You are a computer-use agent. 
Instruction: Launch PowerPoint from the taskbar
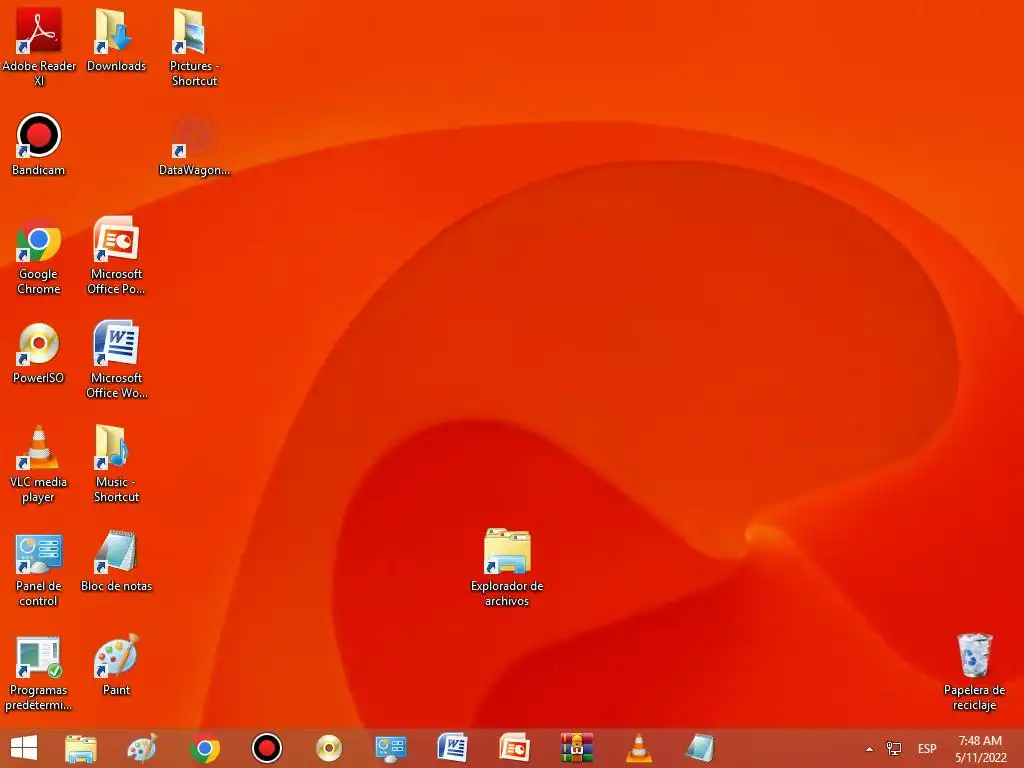point(515,748)
